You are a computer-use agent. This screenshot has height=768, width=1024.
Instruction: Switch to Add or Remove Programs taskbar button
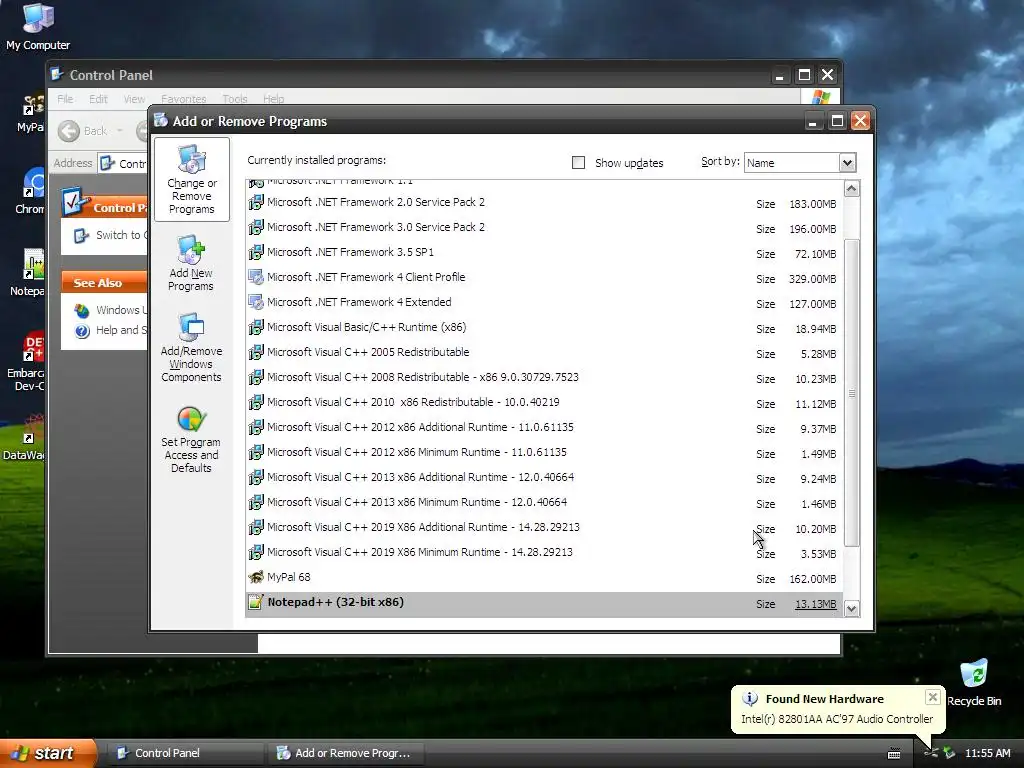[x=345, y=753]
